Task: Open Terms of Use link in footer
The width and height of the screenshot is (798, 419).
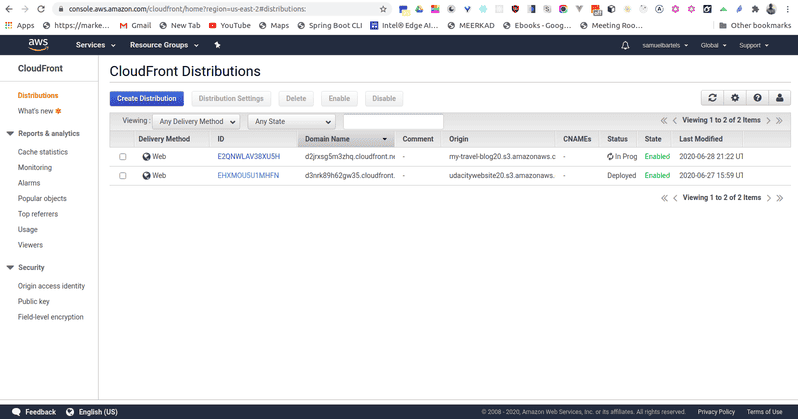Action: tap(764, 412)
